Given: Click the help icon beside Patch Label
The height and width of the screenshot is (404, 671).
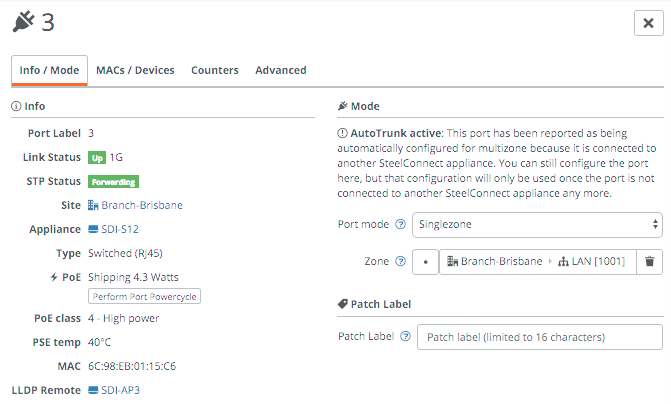Looking at the screenshot, I should (405, 337).
